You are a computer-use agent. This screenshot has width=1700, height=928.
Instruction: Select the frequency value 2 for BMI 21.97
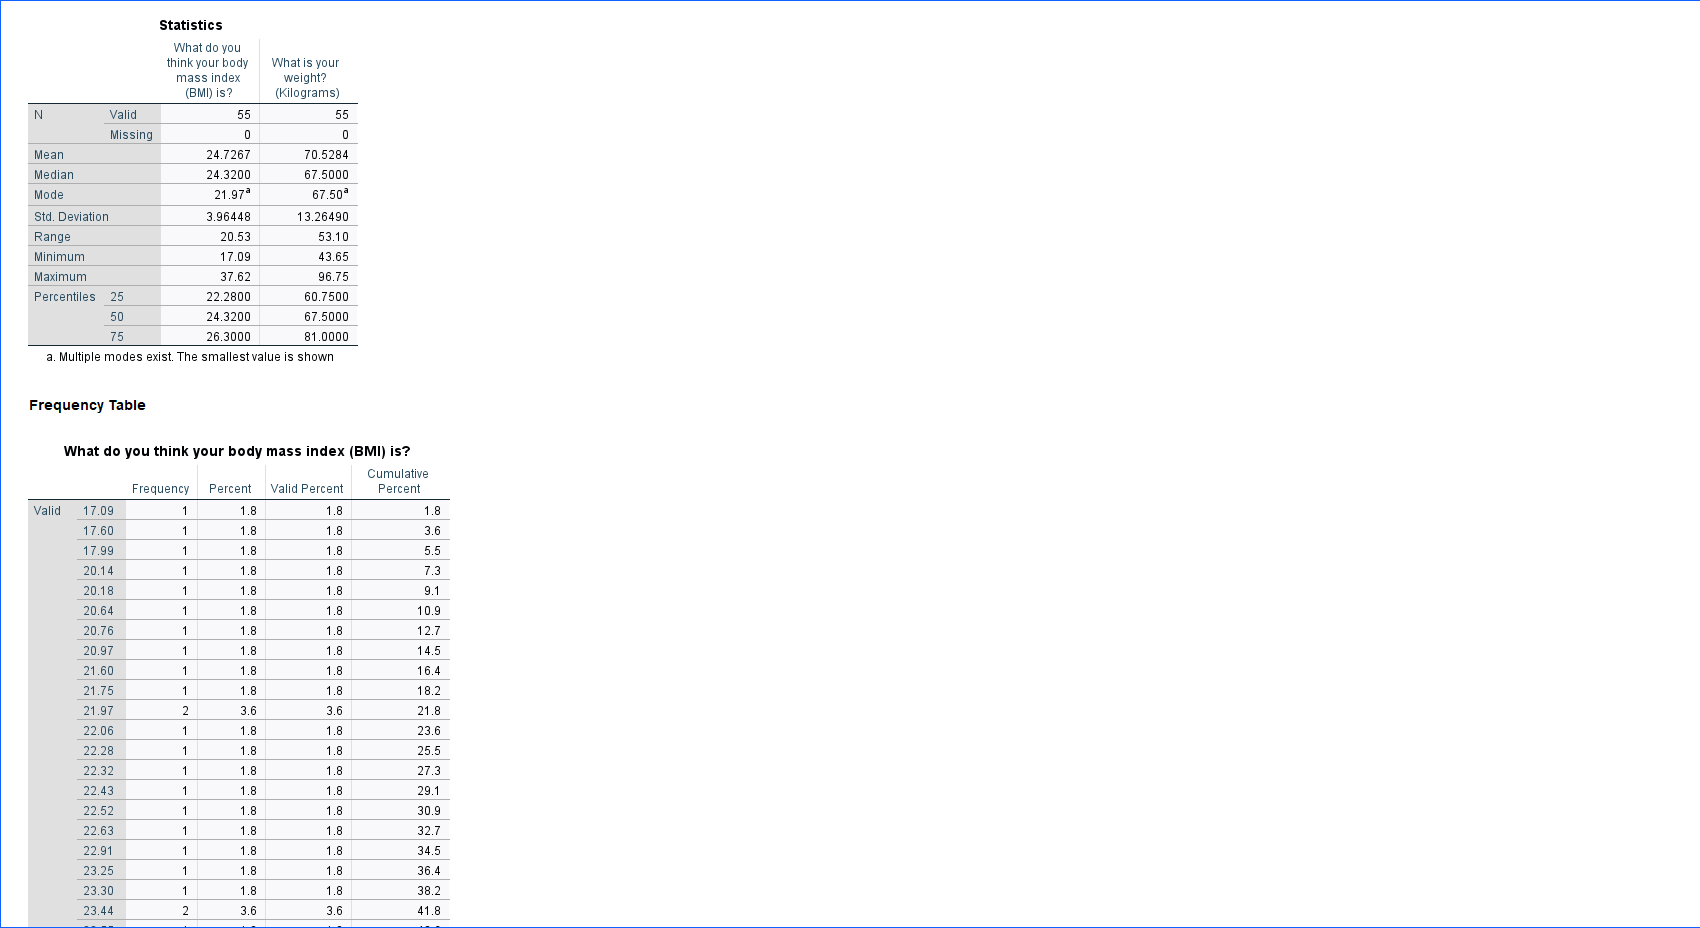click(x=183, y=710)
